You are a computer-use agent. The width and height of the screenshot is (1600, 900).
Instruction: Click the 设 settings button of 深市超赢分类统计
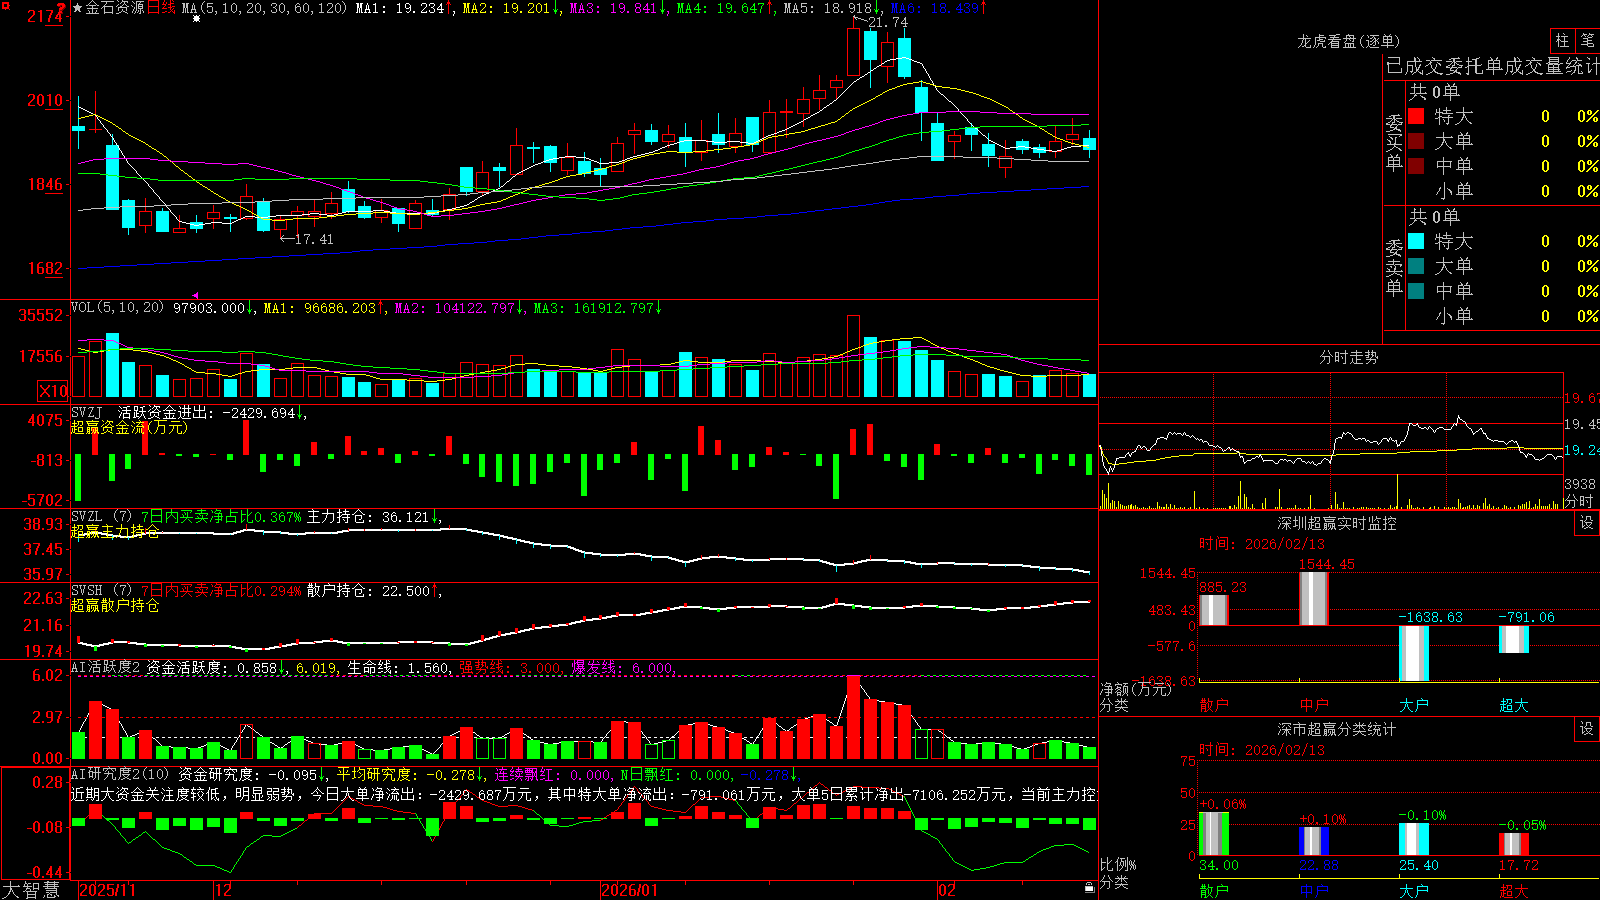(x=1587, y=729)
